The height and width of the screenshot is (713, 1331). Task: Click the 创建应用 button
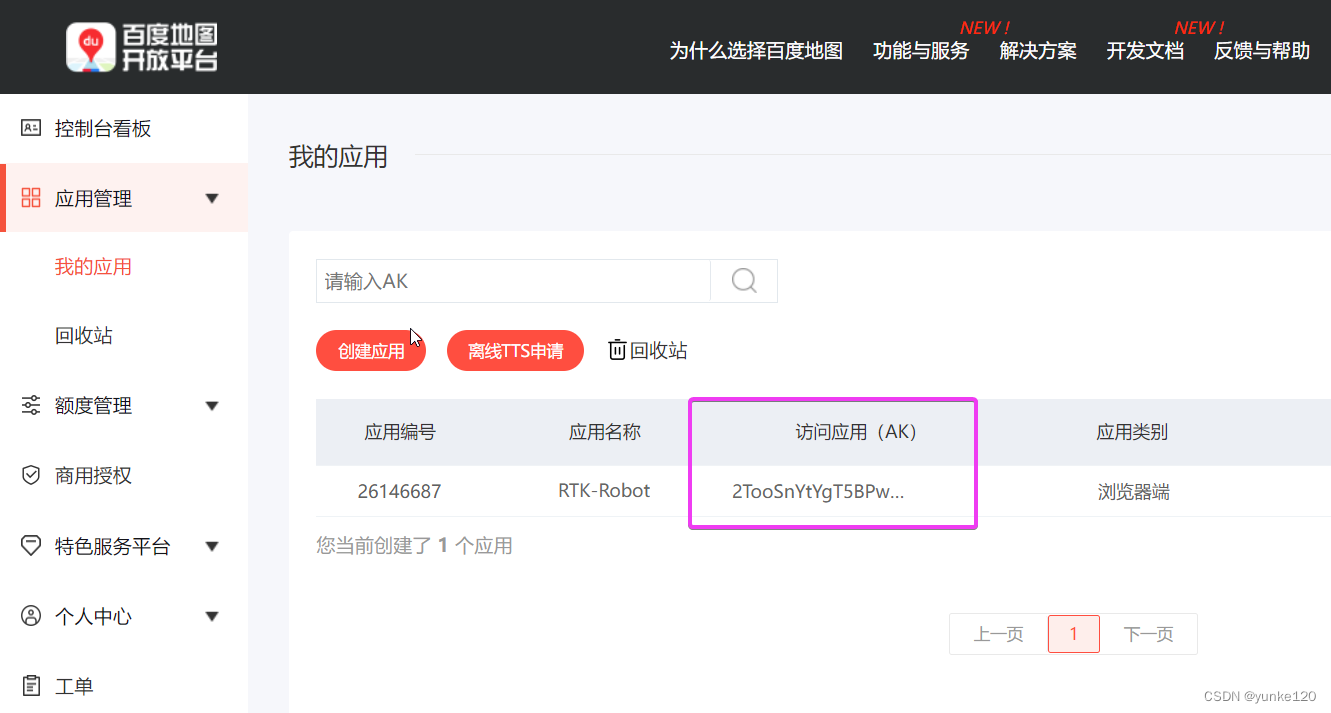[x=371, y=350]
